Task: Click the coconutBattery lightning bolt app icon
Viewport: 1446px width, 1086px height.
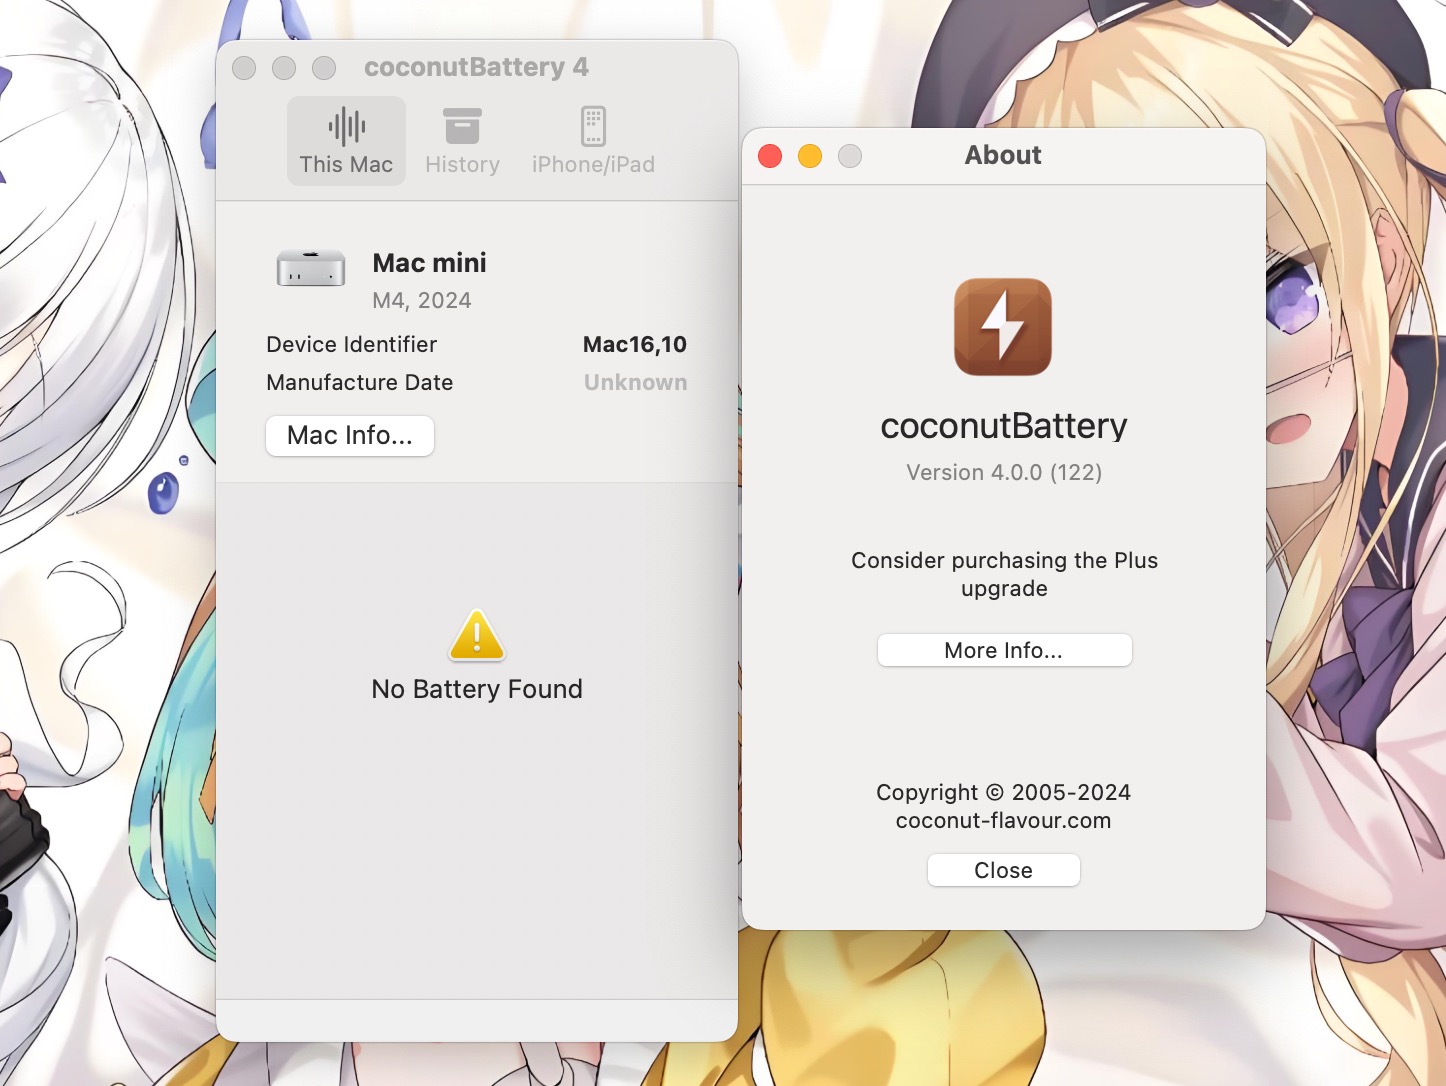Action: 1003,327
